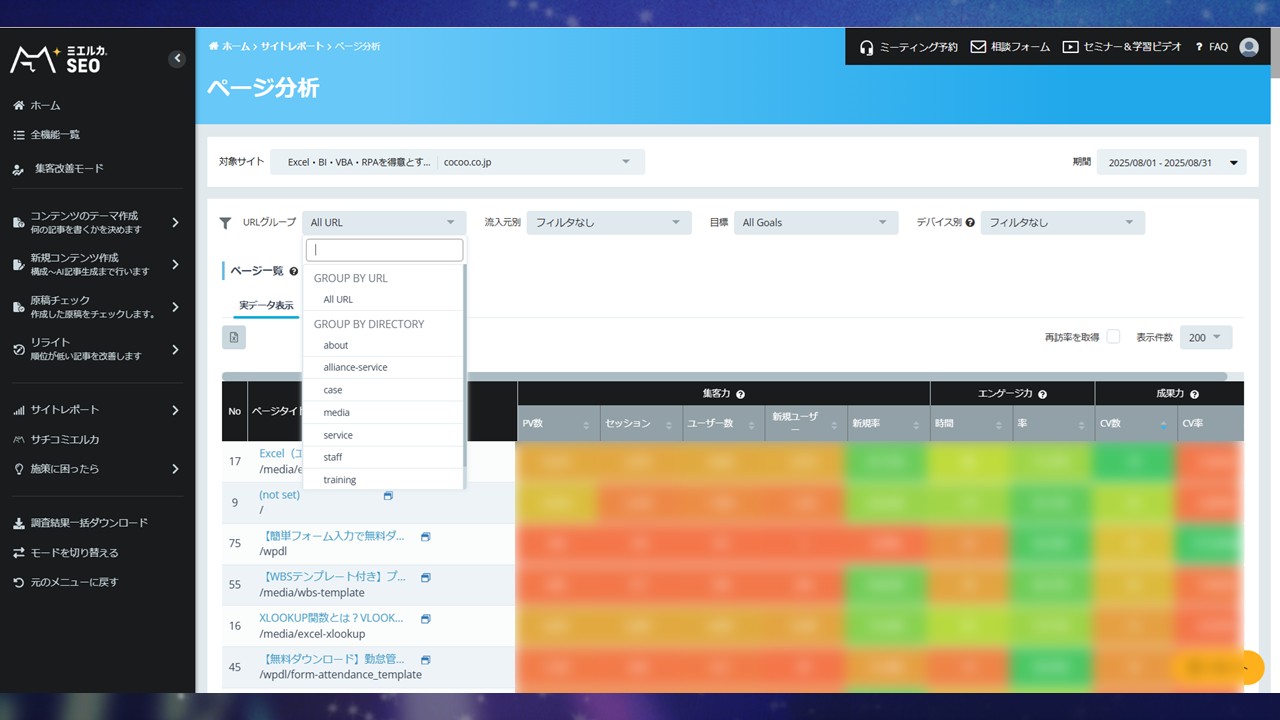The image size is (1280, 720).
Task: Expand the デバイス別 filter dropdown
Action: tap(1062, 223)
